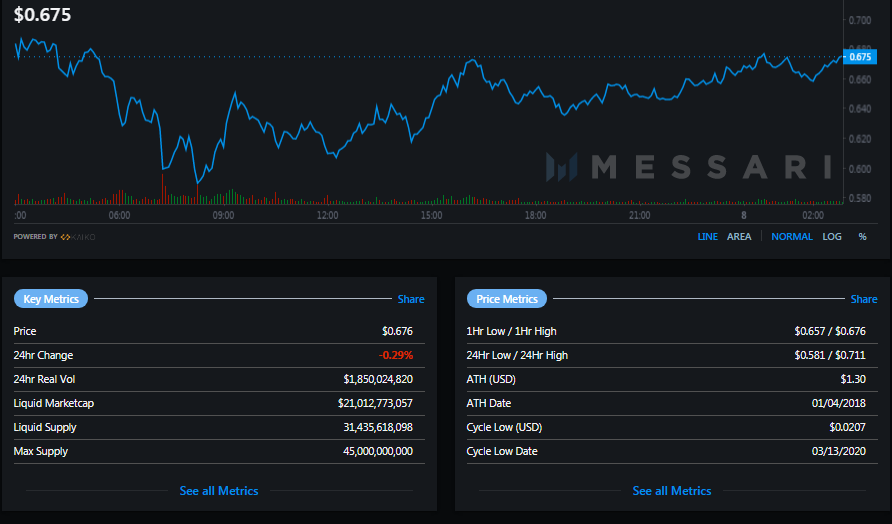The image size is (892, 524).
Task: Click the 24hr Real Vol label
Action: [44, 379]
